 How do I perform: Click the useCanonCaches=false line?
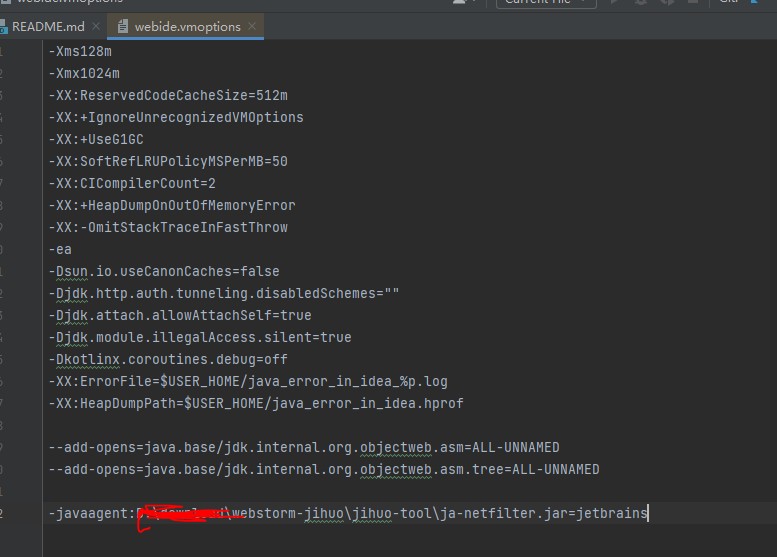click(164, 272)
